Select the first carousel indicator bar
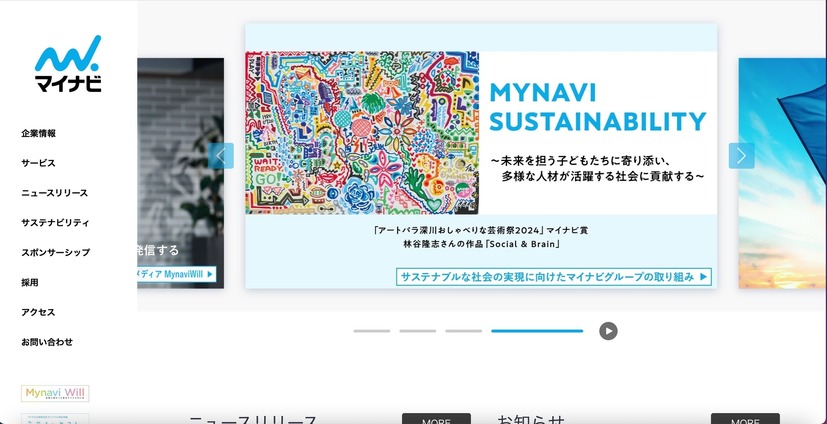 point(372,331)
